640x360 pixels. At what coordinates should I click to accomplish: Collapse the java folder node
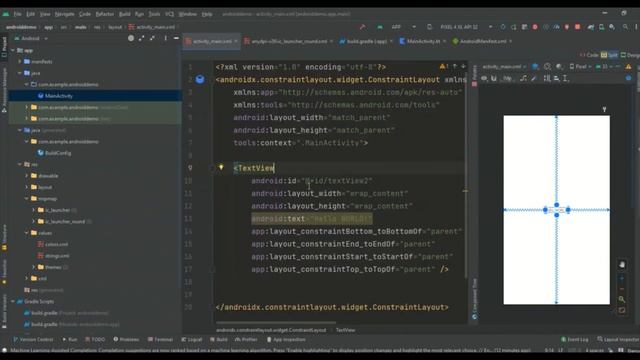(x=20, y=73)
